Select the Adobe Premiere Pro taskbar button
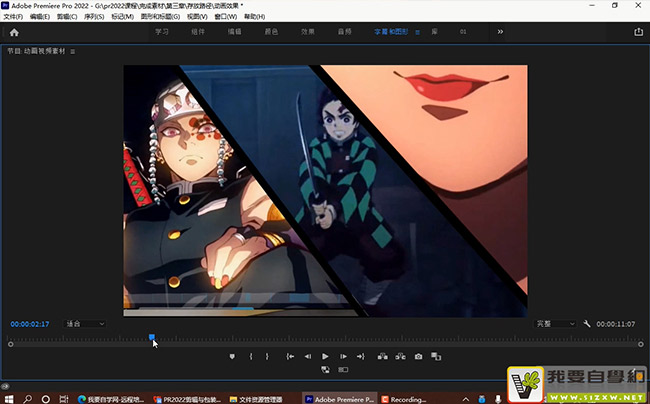This screenshot has width=650, height=404. [x=340, y=399]
